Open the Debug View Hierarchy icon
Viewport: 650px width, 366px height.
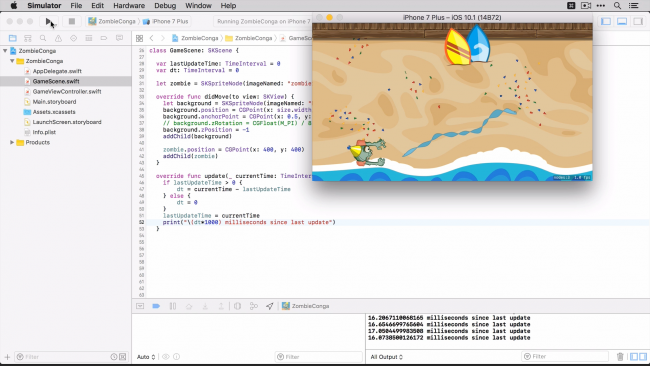point(238,306)
